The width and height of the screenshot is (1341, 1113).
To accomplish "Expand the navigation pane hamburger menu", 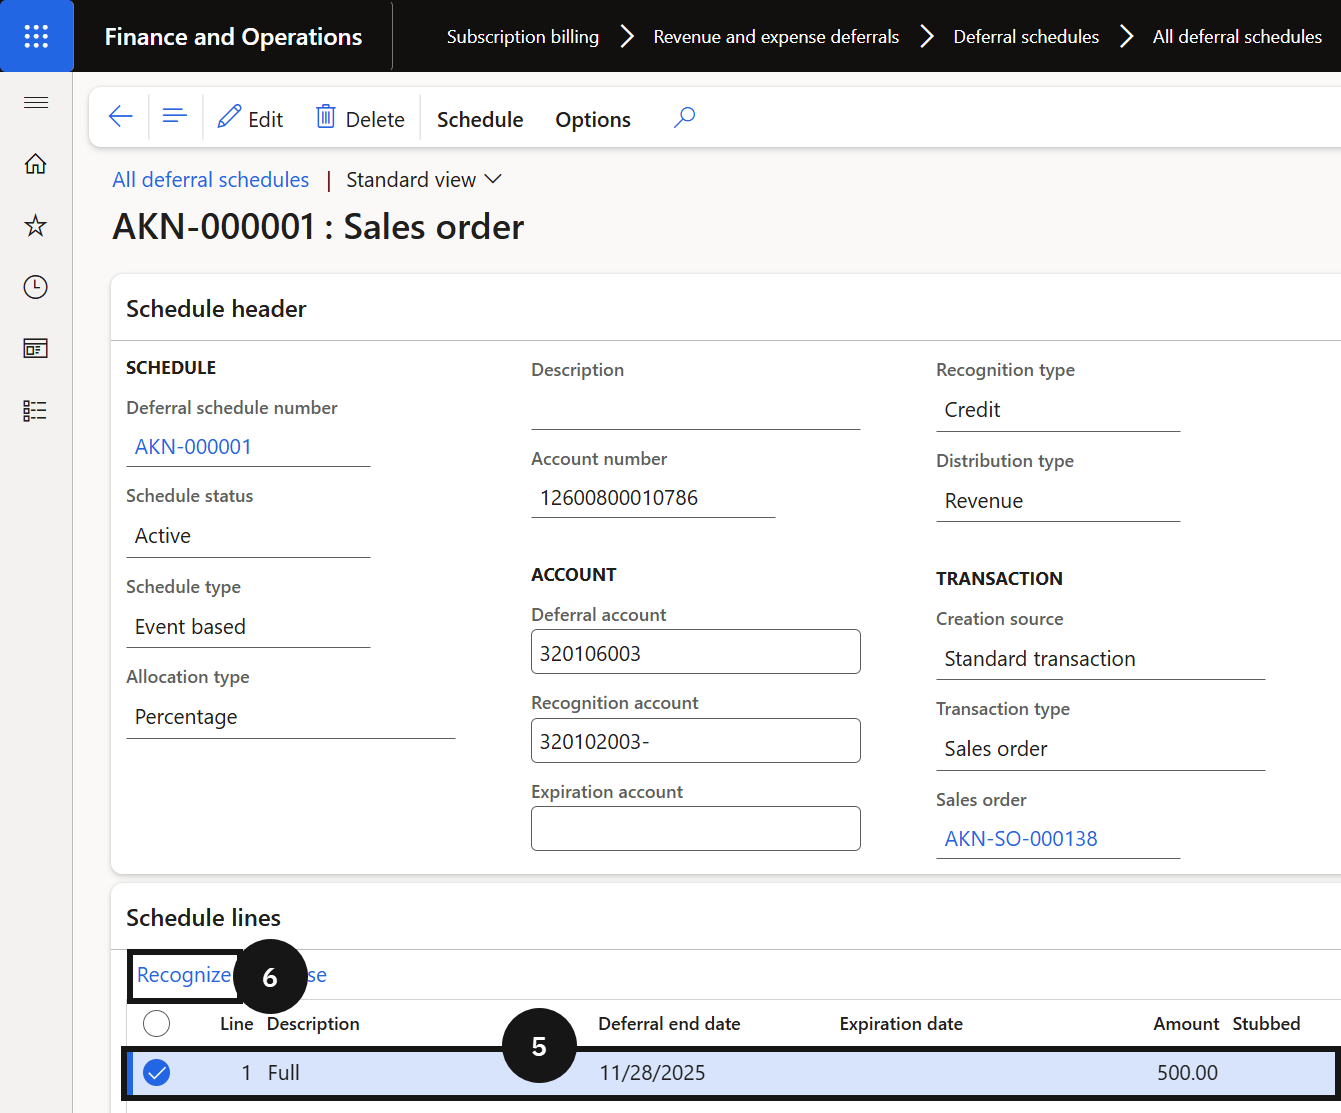I will 36,102.
